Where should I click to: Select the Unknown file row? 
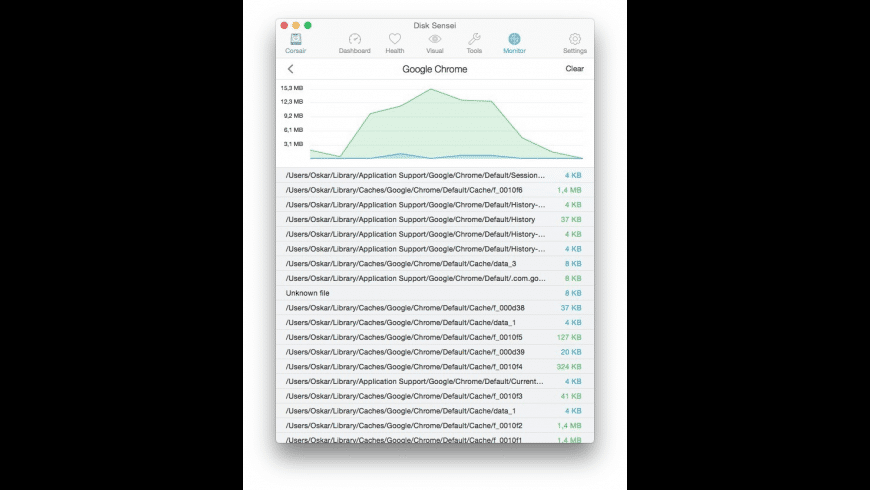click(x=434, y=293)
